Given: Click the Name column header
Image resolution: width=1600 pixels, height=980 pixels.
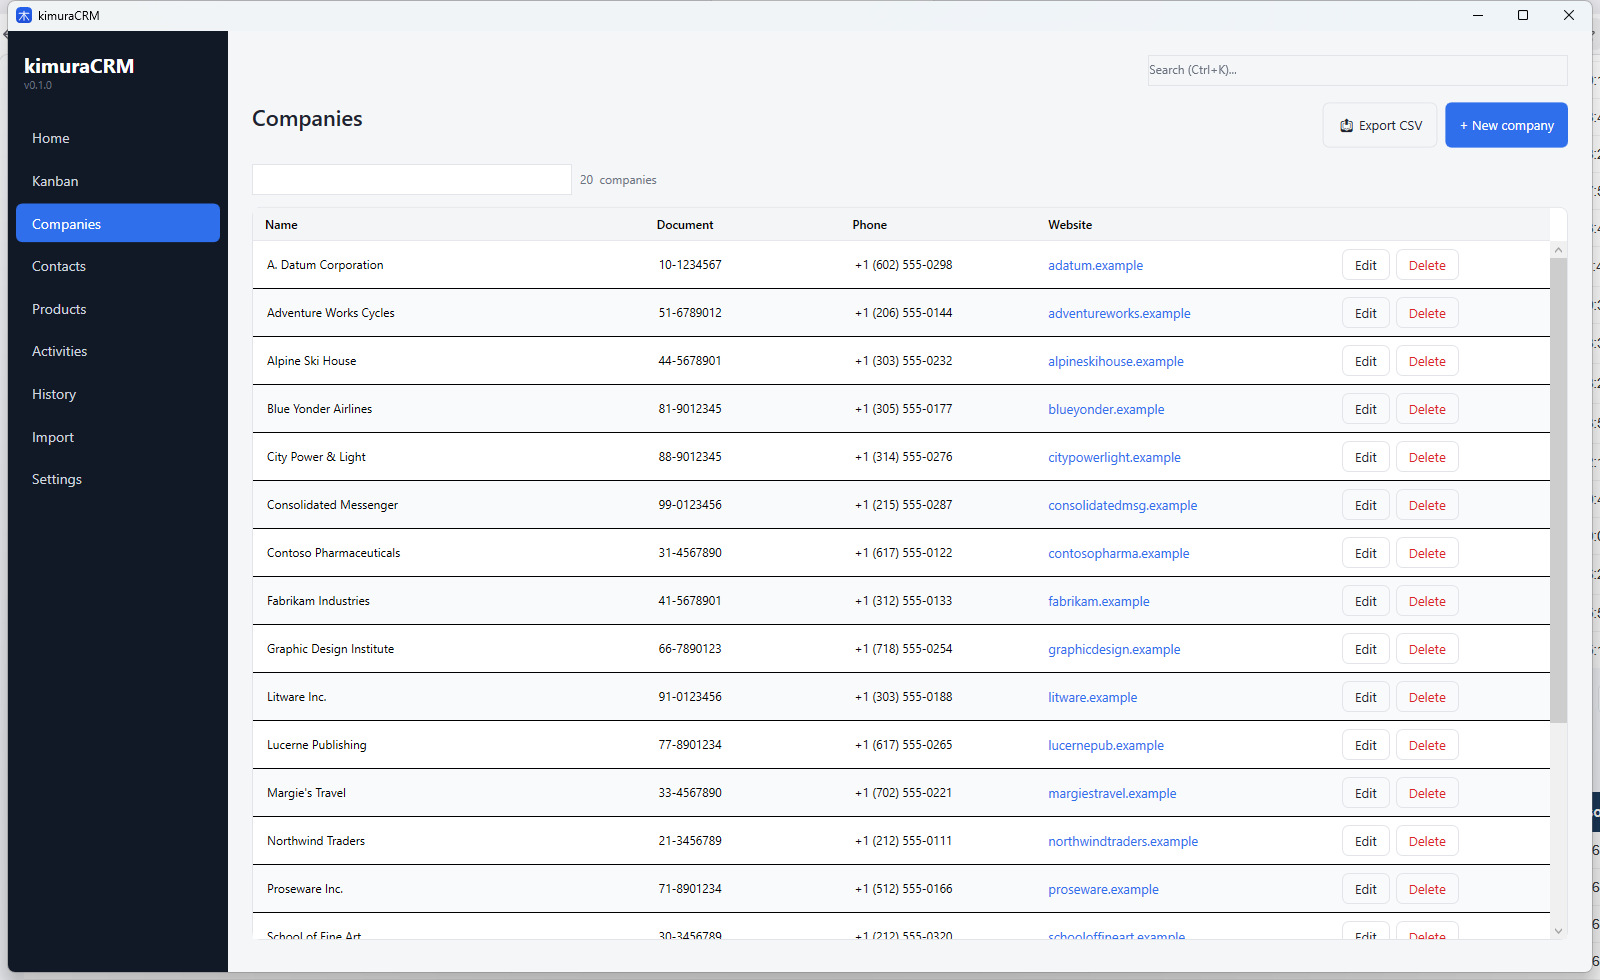Looking at the screenshot, I should [281, 224].
